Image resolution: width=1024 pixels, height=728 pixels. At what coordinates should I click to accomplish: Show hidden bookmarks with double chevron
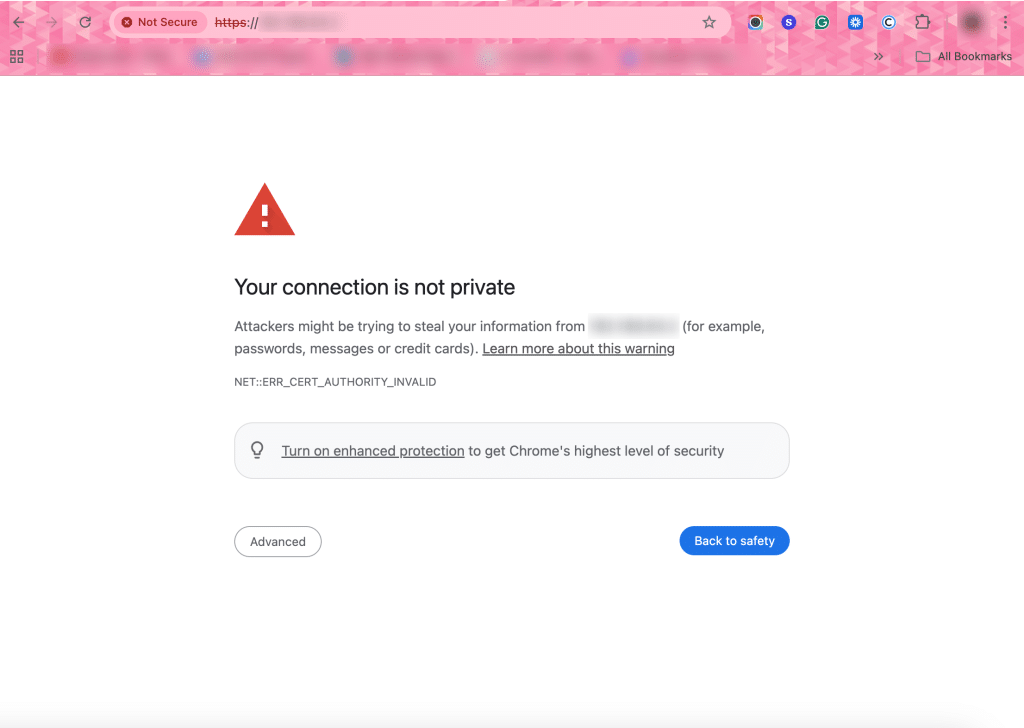click(x=878, y=56)
